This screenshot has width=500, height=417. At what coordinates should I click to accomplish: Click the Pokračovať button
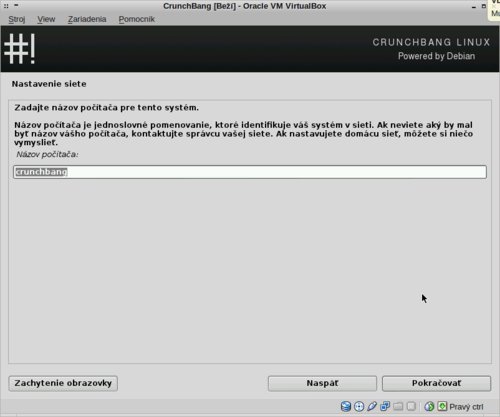pyautogui.click(x=436, y=383)
